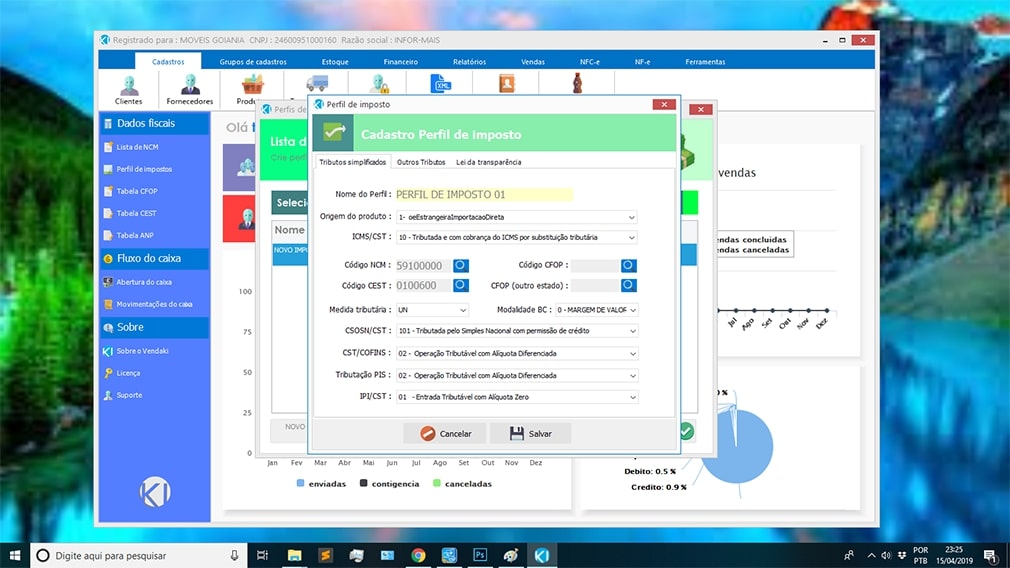Open Photoshop from the Windows taskbar
1010x568 pixels.
pyautogui.click(x=479, y=555)
